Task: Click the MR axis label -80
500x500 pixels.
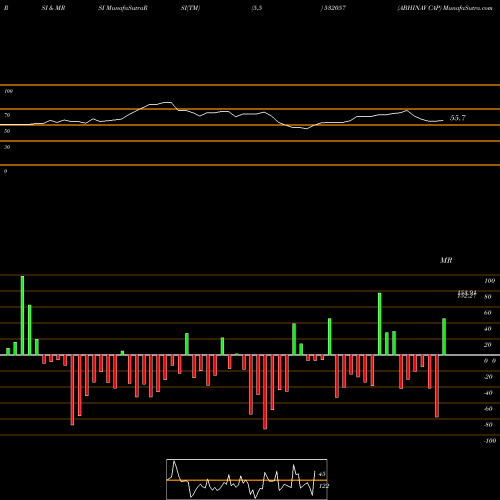Action: coord(488,425)
